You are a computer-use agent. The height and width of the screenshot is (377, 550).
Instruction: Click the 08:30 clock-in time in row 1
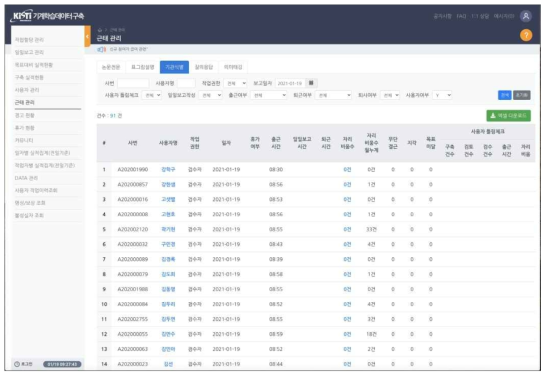point(276,169)
